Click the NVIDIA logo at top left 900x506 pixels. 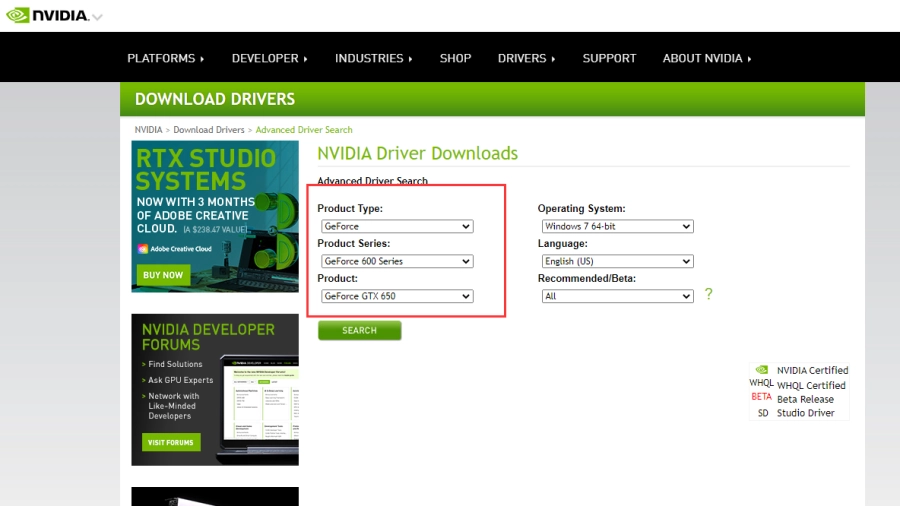point(47,15)
